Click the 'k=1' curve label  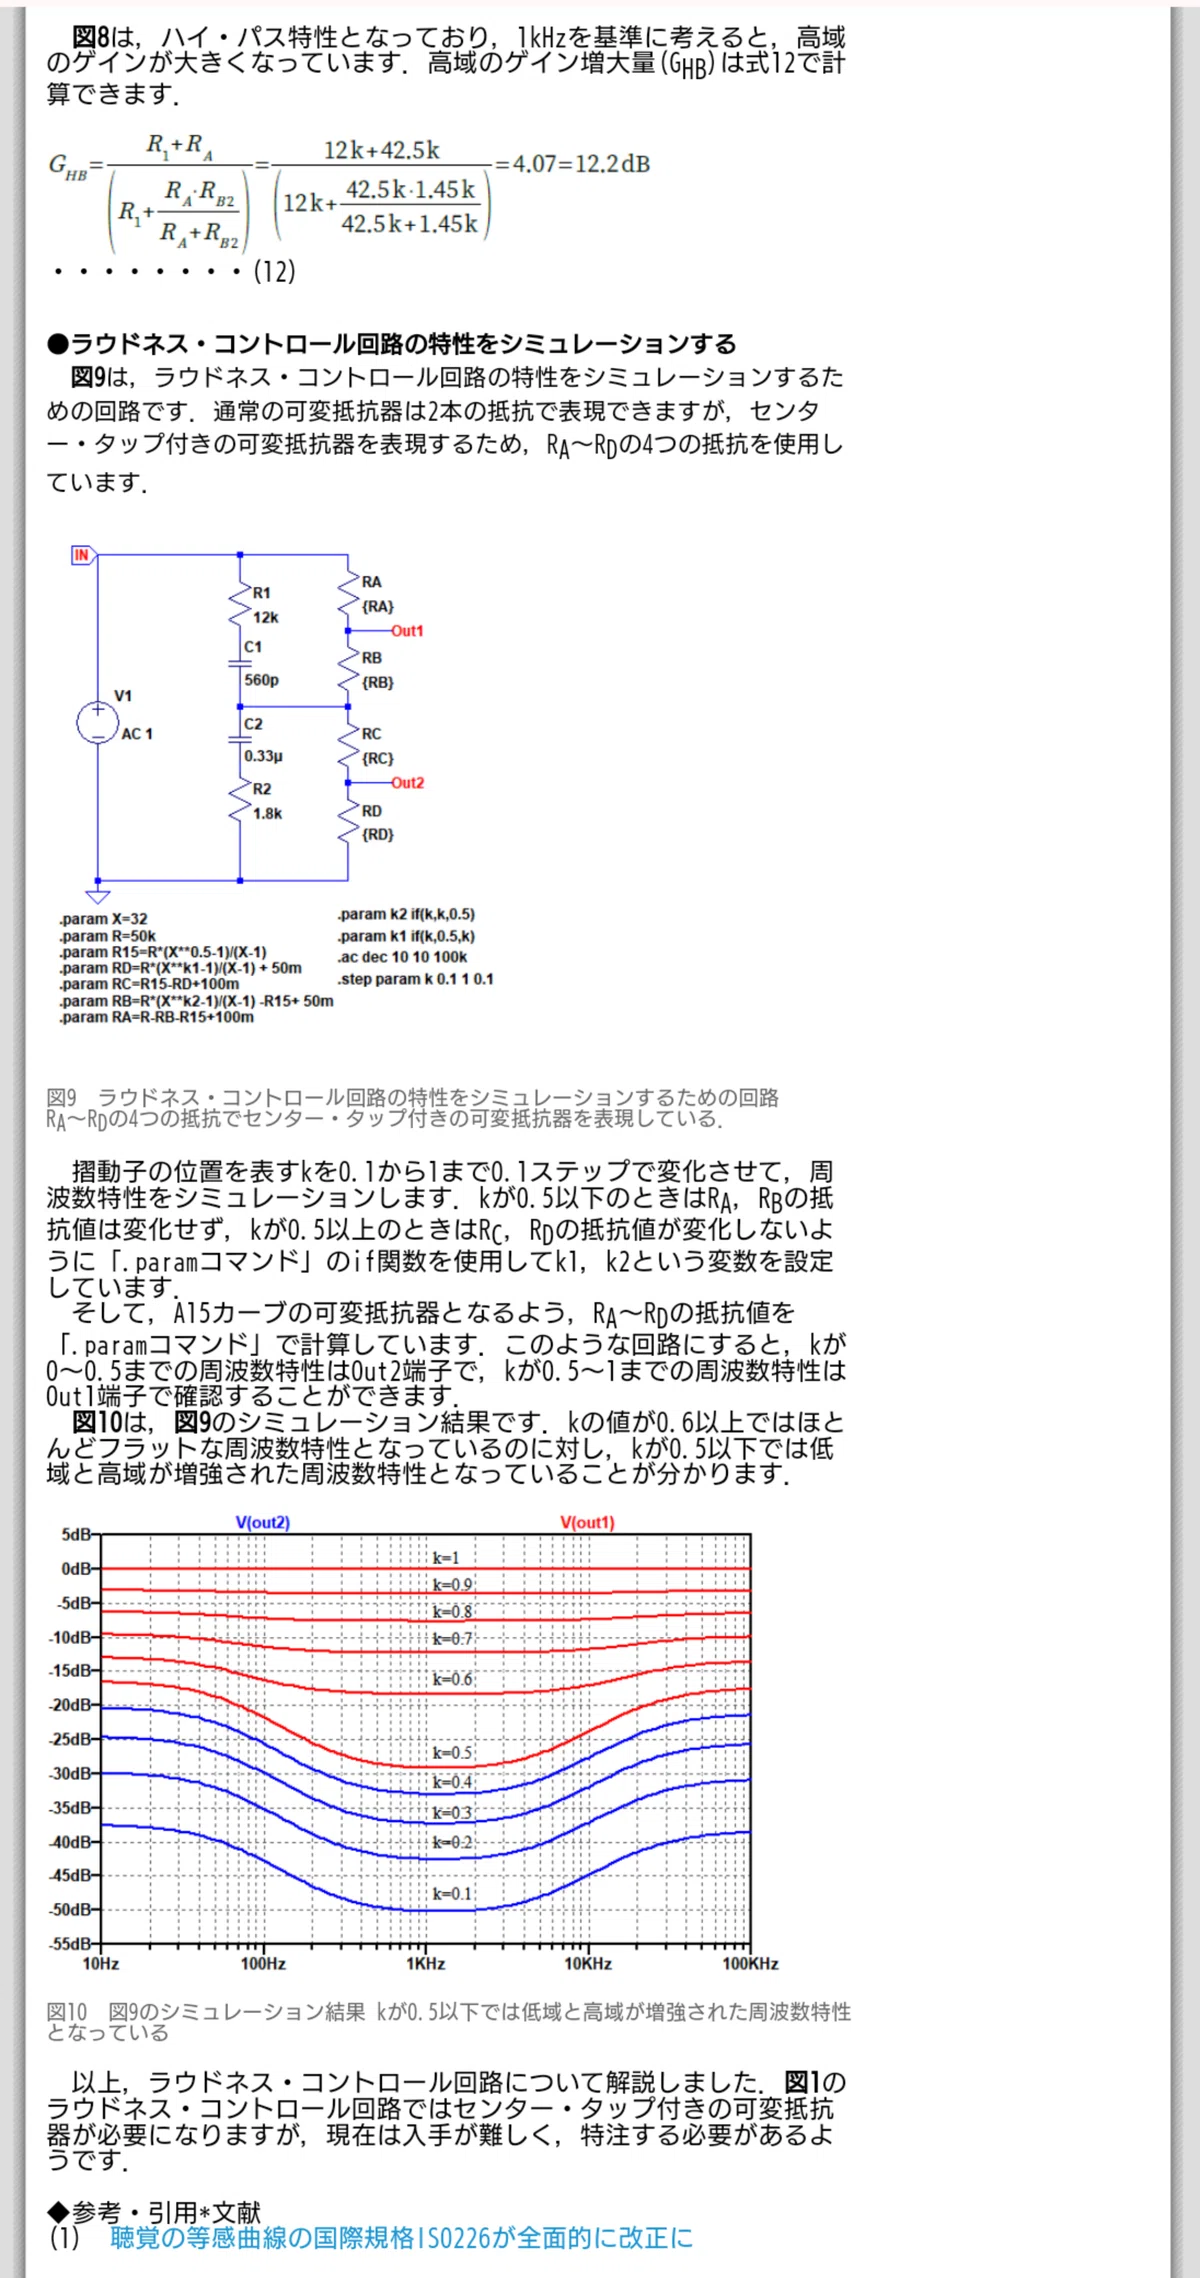point(446,1558)
